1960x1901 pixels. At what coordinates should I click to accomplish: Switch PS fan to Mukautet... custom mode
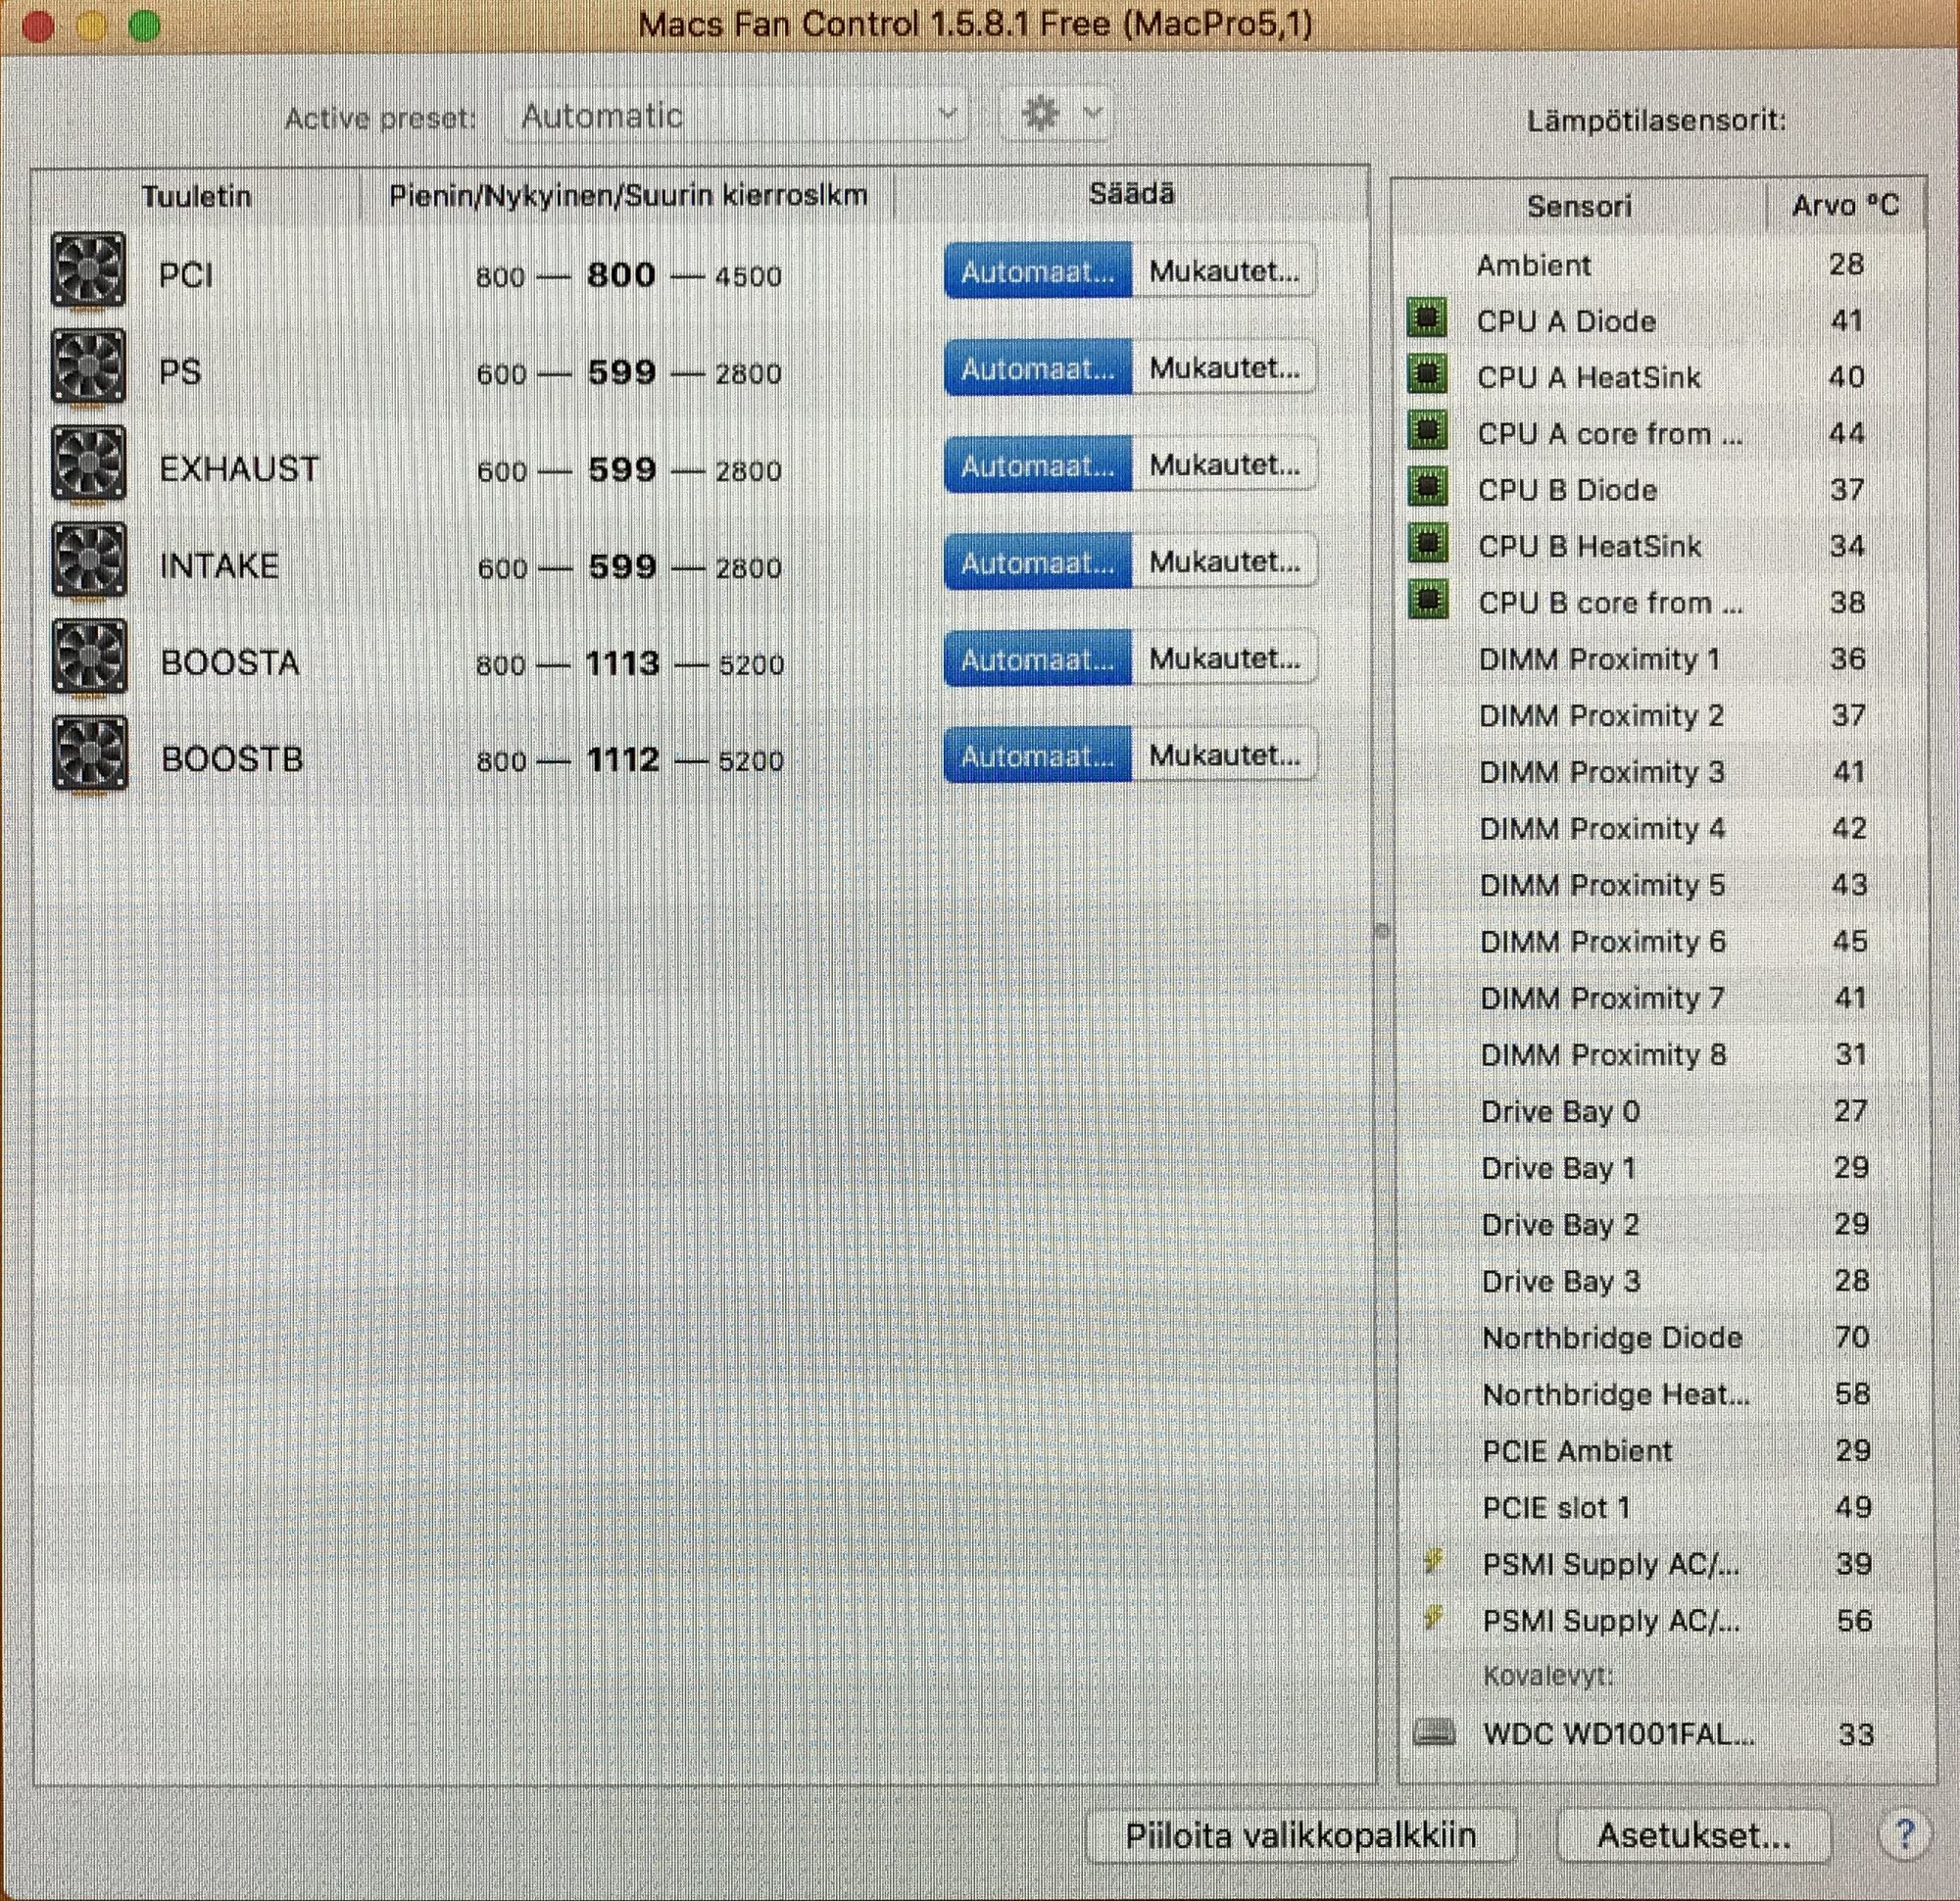pyautogui.click(x=1224, y=368)
